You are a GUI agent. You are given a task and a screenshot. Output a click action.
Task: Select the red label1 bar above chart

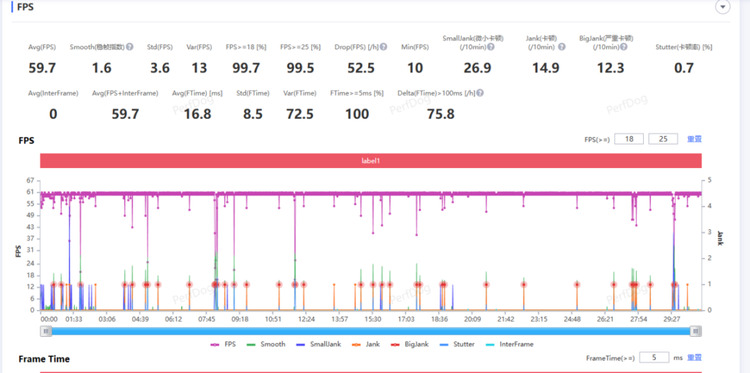(x=371, y=161)
